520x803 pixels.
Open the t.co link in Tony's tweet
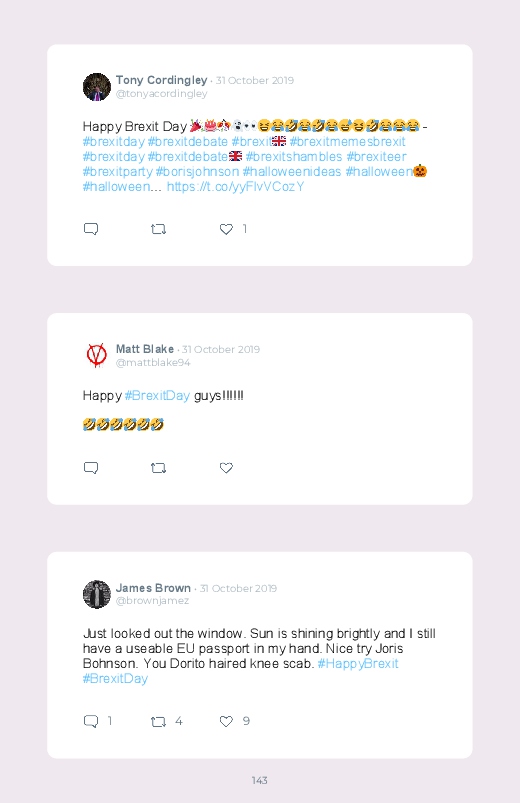(236, 186)
